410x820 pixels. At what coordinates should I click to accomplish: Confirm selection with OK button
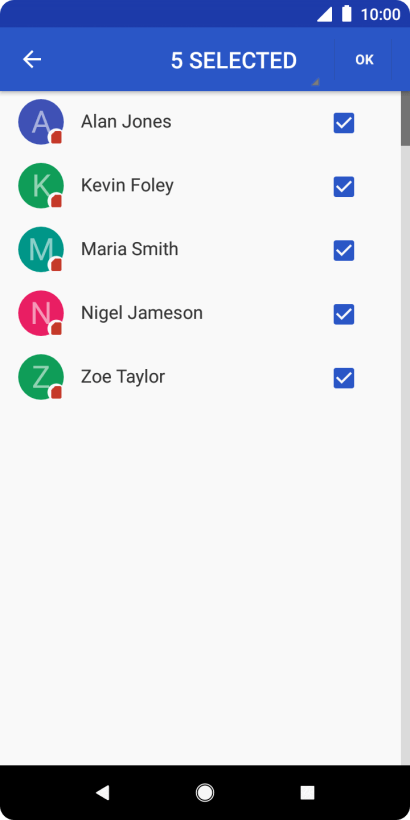click(364, 60)
